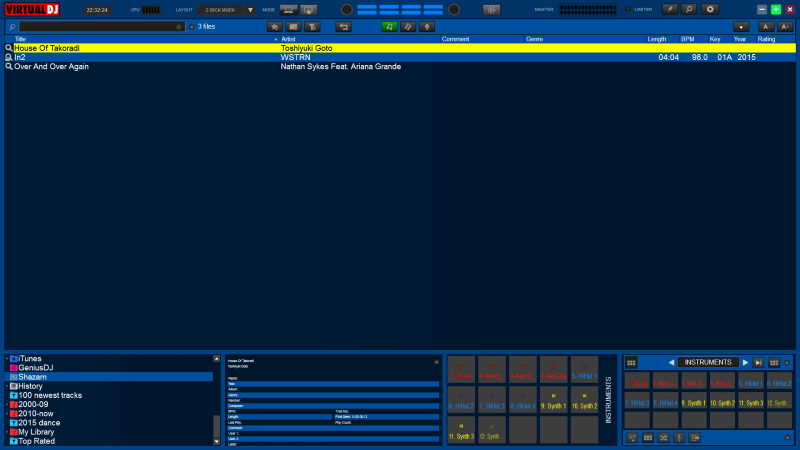The image size is (800, 450).
Task: Toggle the dot option beside '3 files'
Action: [192, 27]
